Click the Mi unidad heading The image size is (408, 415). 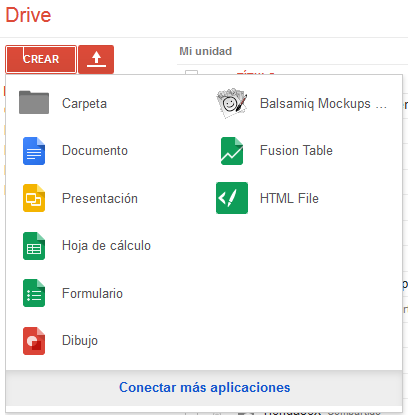click(x=206, y=51)
